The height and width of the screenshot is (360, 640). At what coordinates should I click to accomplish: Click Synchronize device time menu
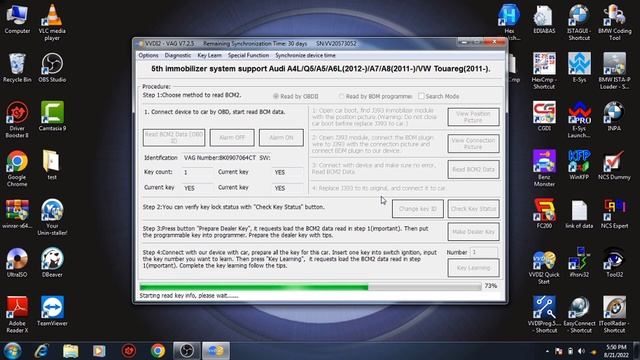[305, 56]
